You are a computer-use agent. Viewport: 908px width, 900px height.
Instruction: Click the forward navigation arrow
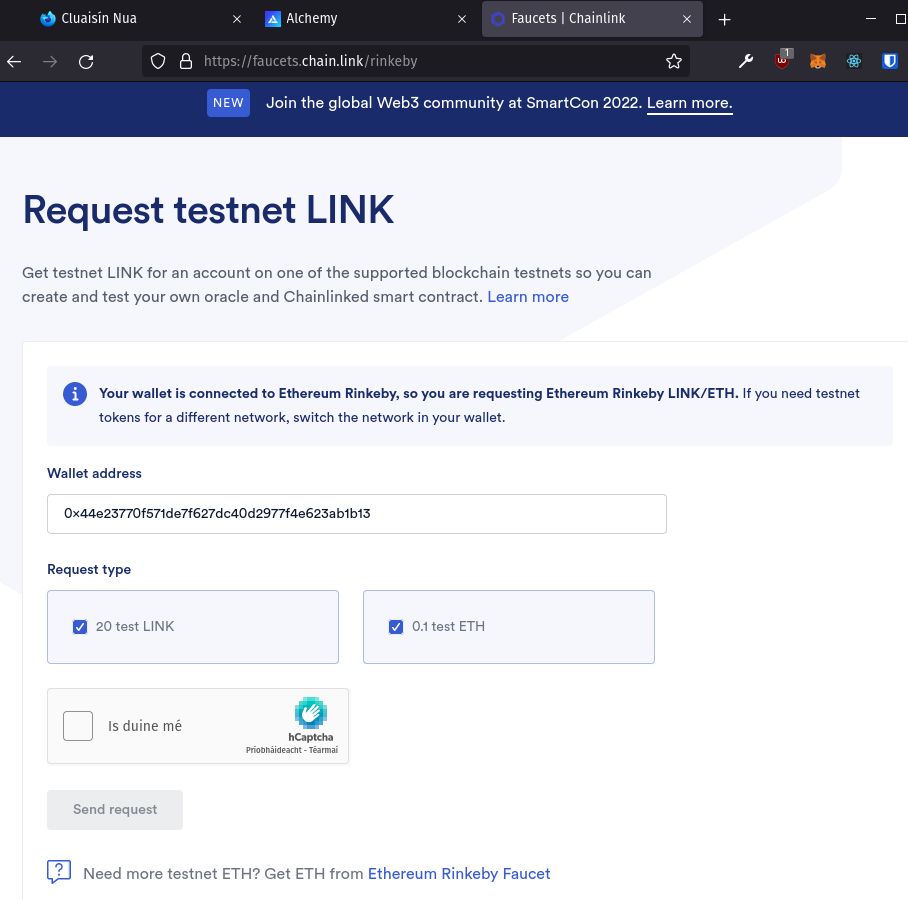coord(50,61)
